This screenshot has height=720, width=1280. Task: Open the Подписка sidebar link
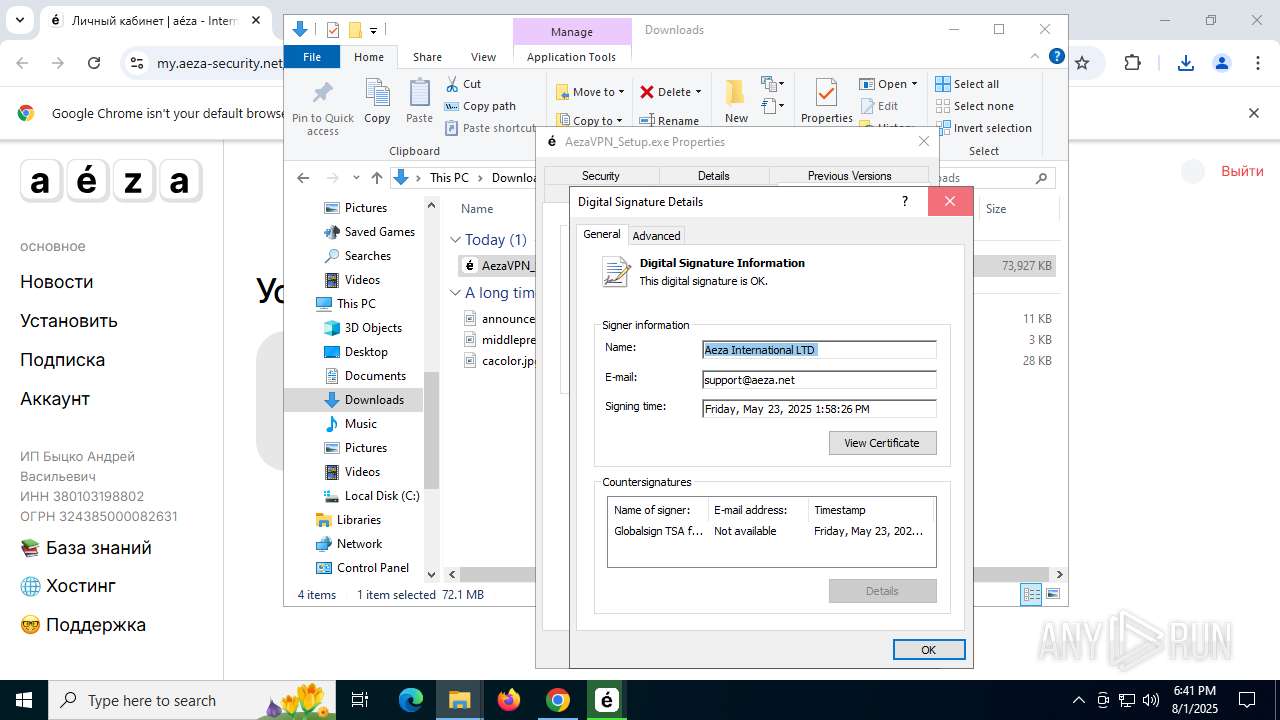click(x=62, y=360)
